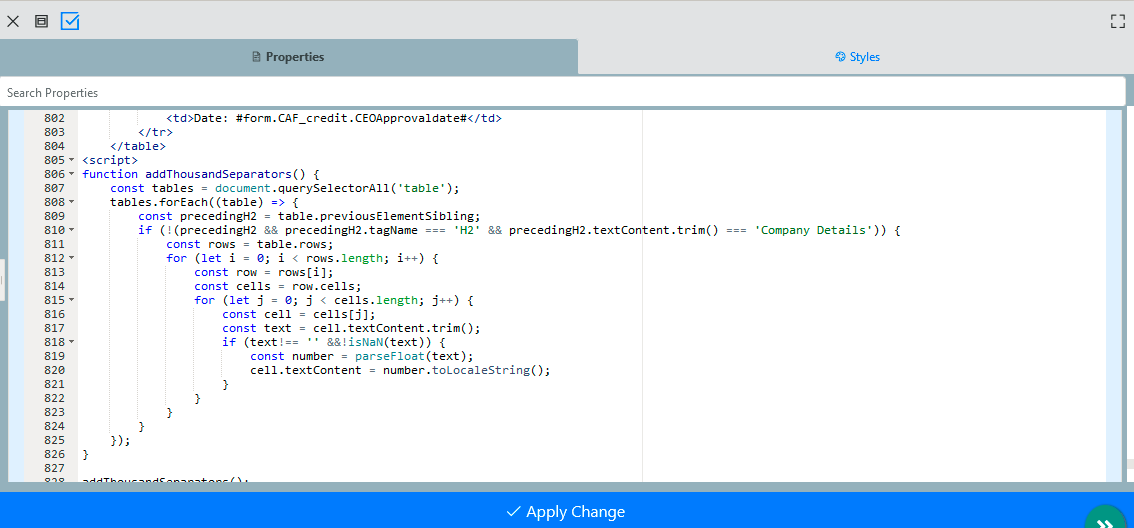This screenshot has height=528, width=1134.
Task: Collapse the script tag fold at line 805
Action: click(x=73, y=160)
